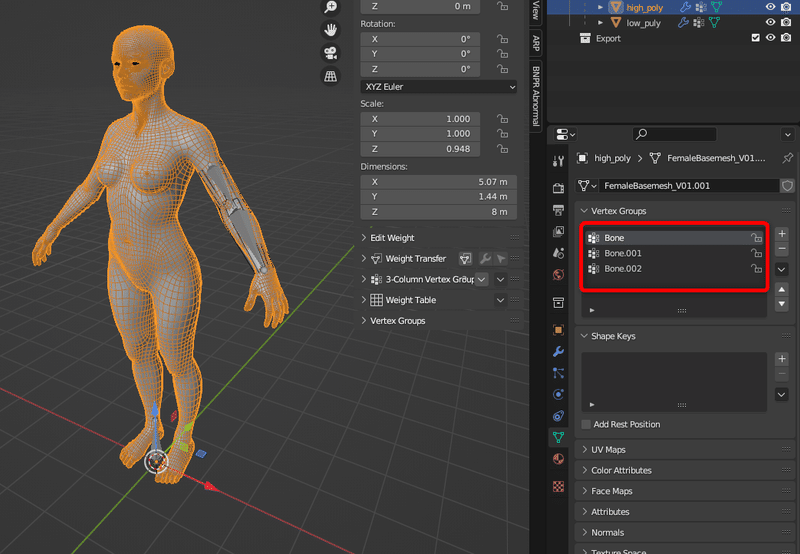Lock the Bone.001 vertex group
Viewport: 800px width, 554px height.
tap(756, 253)
